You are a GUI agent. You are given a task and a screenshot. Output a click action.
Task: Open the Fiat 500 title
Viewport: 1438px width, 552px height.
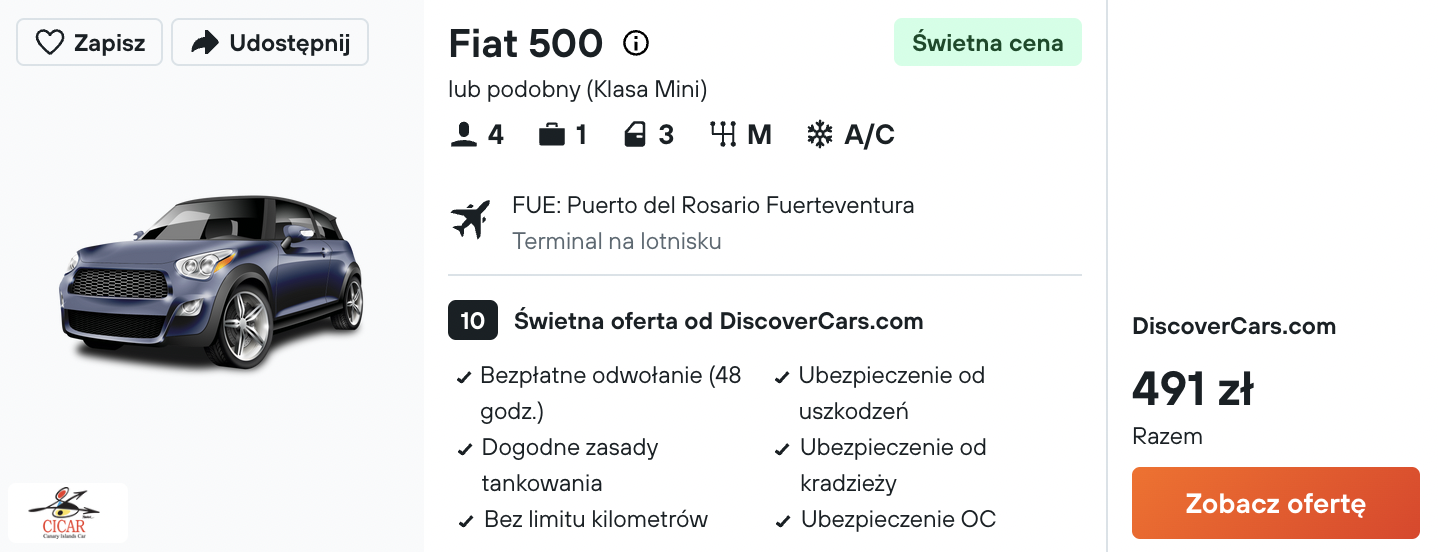[526, 43]
